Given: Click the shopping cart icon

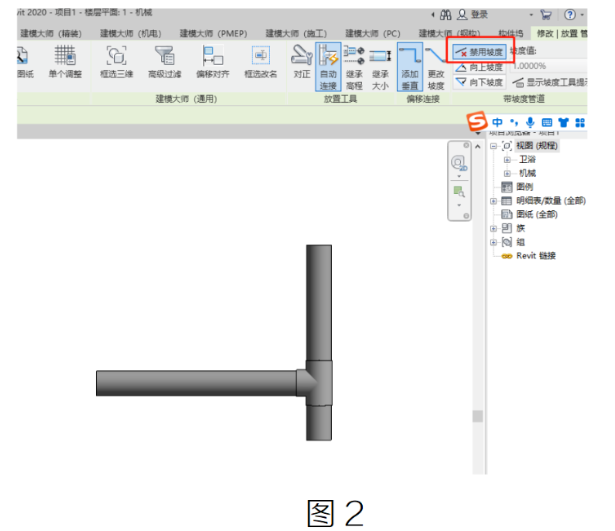Looking at the screenshot, I should 546,15.
